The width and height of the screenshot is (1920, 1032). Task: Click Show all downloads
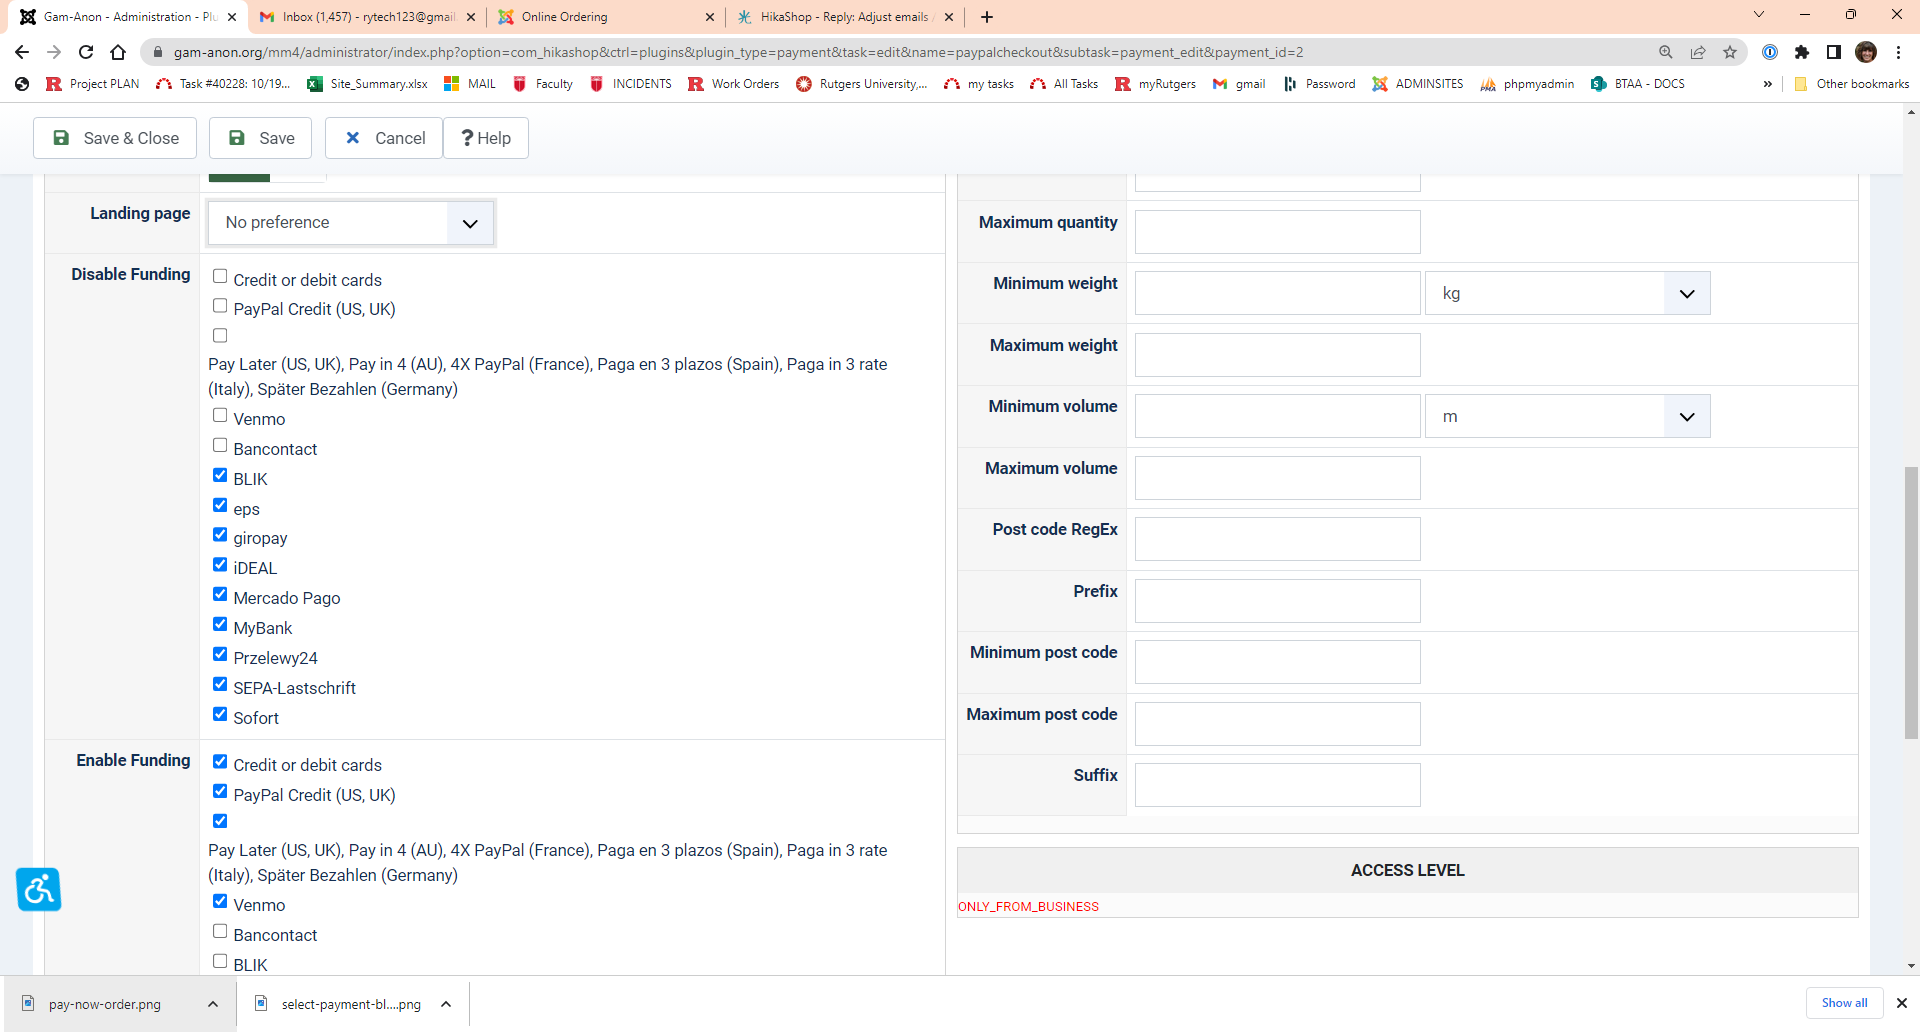[x=1844, y=1003]
